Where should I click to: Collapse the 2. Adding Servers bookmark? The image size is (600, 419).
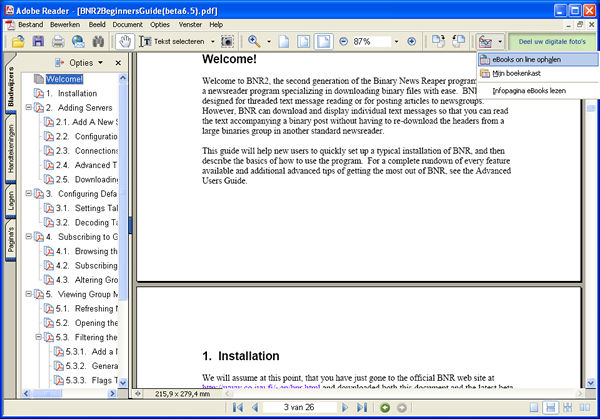(28, 108)
